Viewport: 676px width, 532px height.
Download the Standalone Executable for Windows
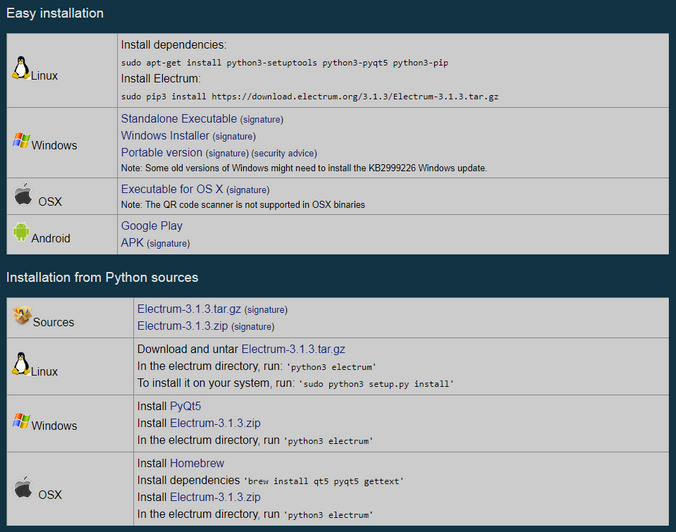[x=179, y=119]
